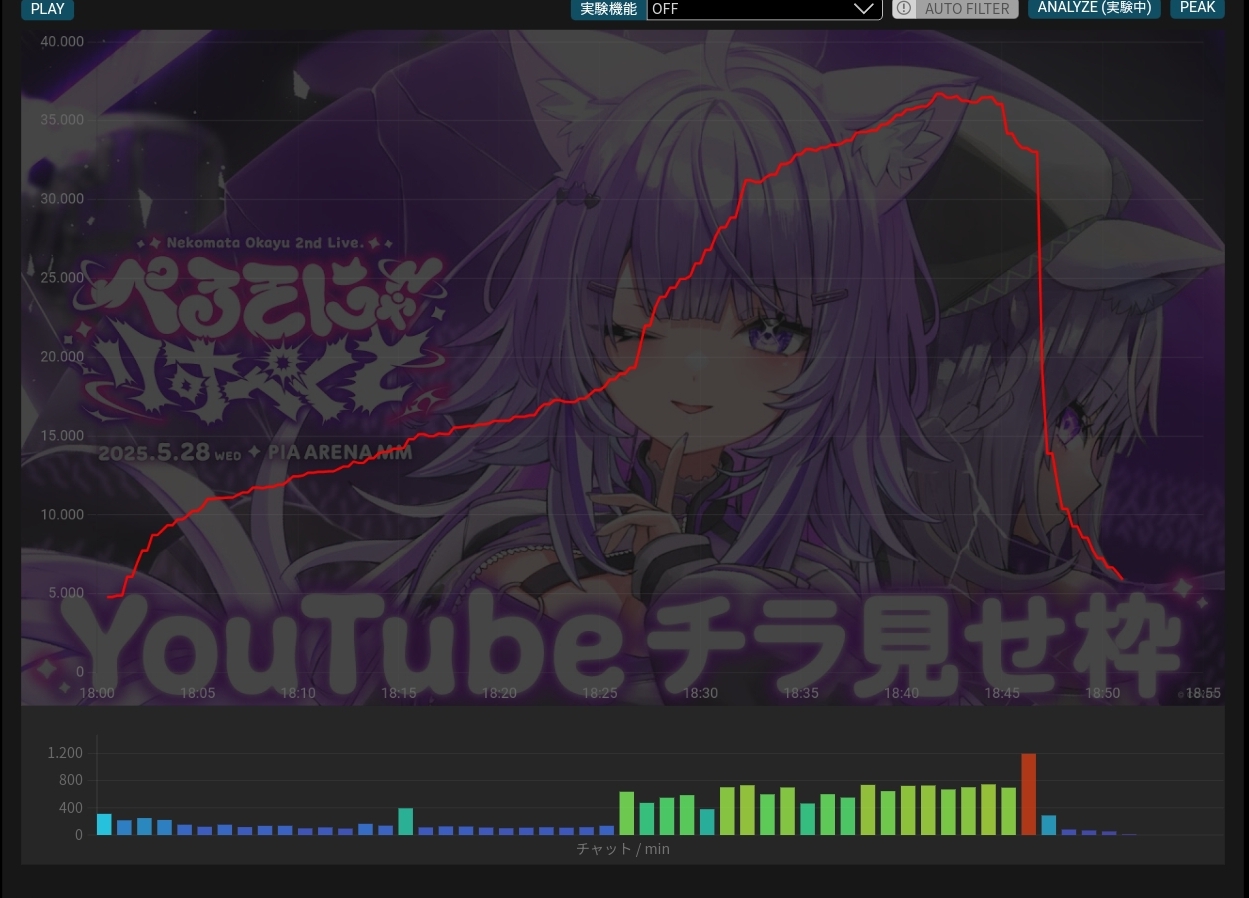The width and height of the screenshot is (1249, 898).
Task: Click the PLAY button
Action: coord(47,9)
